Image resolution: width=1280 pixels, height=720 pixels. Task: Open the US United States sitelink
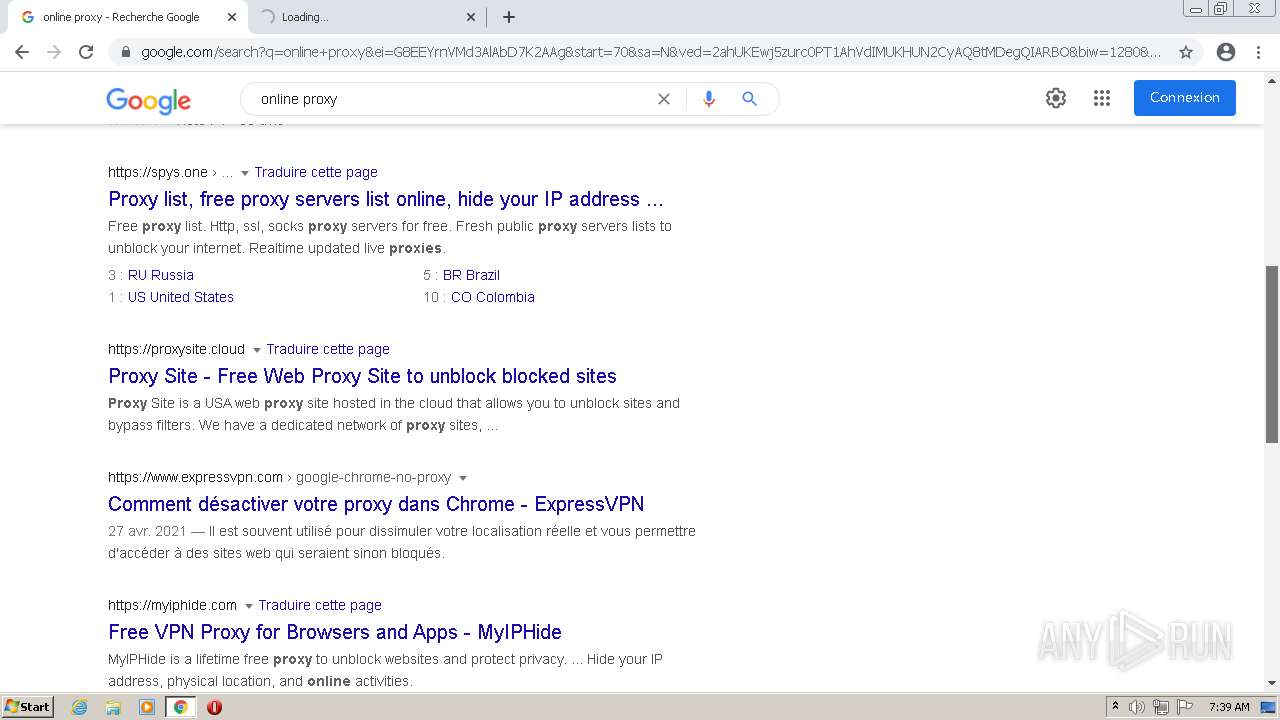(x=181, y=297)
